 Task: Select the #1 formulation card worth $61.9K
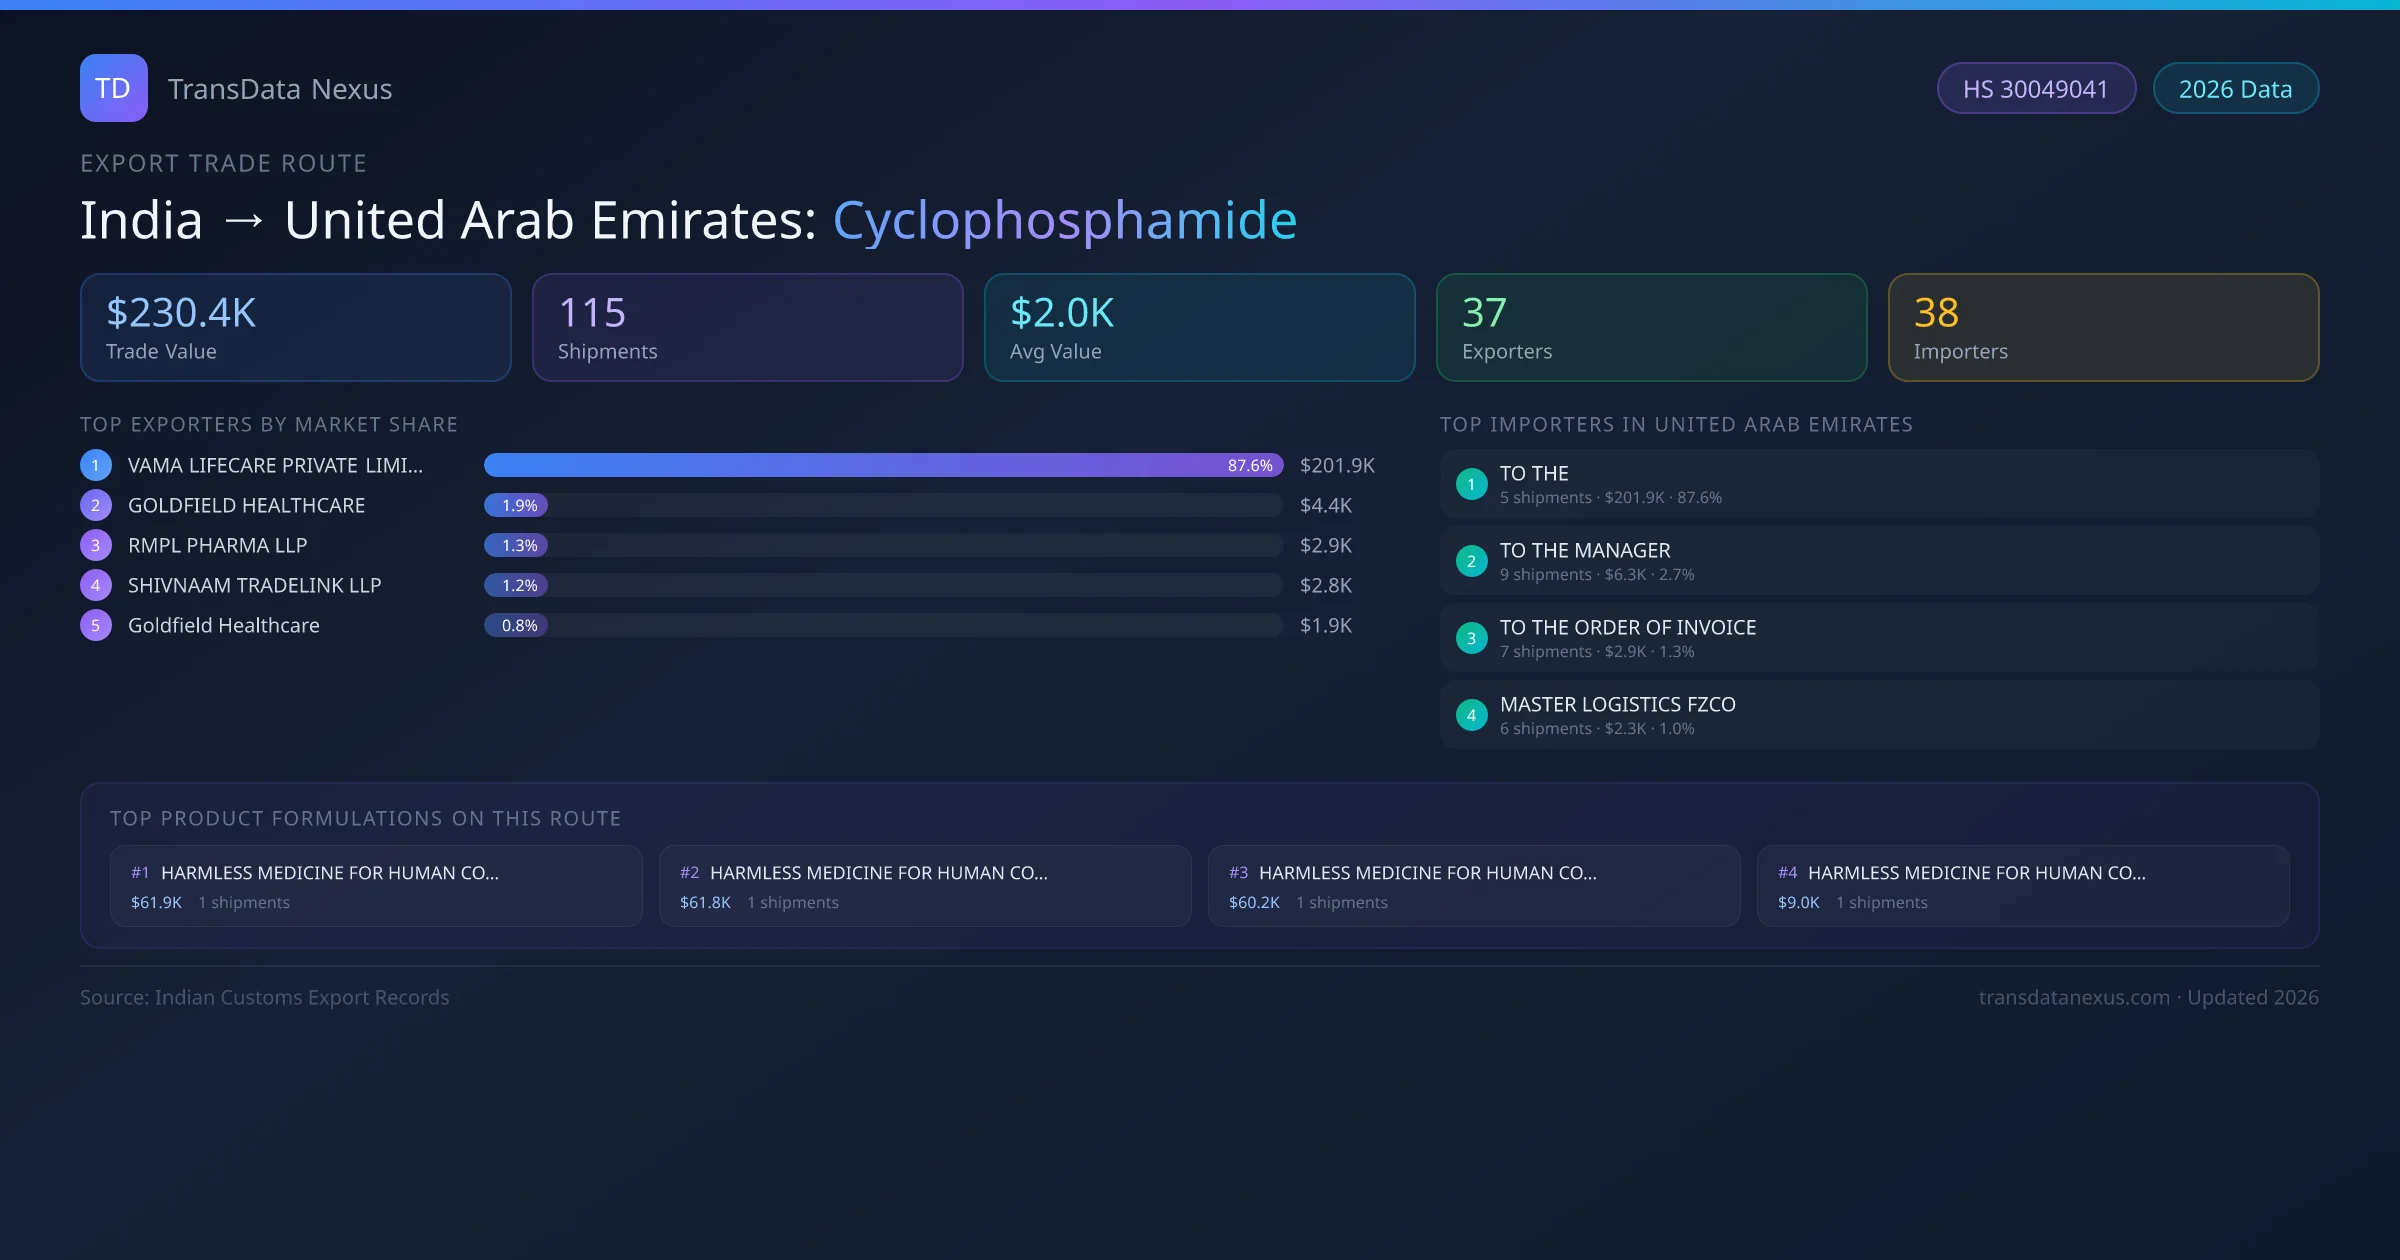(x=376, y=886)
